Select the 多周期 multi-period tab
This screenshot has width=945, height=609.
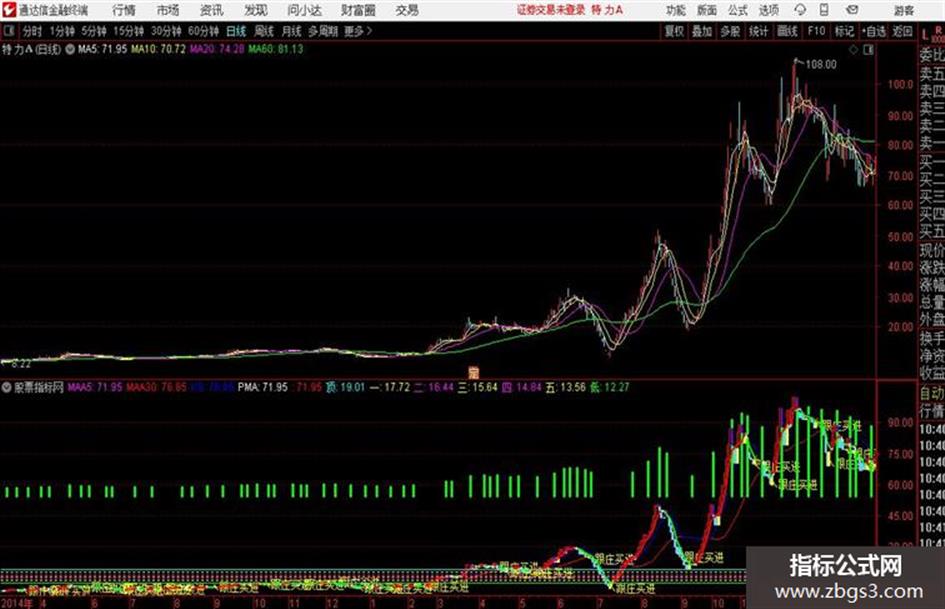point(323,31)
